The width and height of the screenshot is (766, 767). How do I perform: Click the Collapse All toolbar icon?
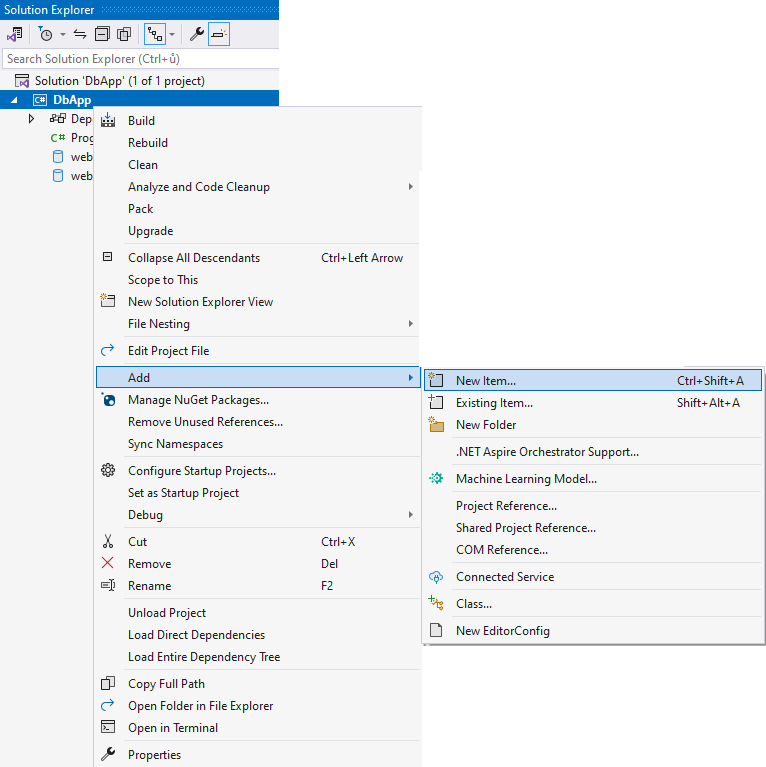pos(102,34)
